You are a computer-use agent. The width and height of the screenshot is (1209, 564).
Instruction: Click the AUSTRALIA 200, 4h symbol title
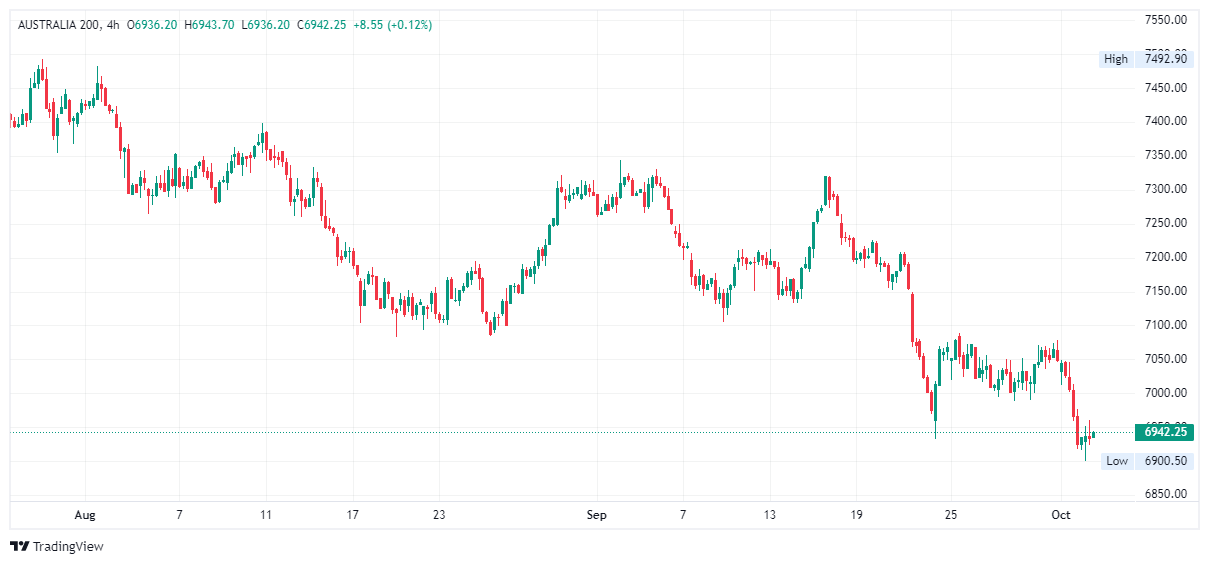point(67,25)
